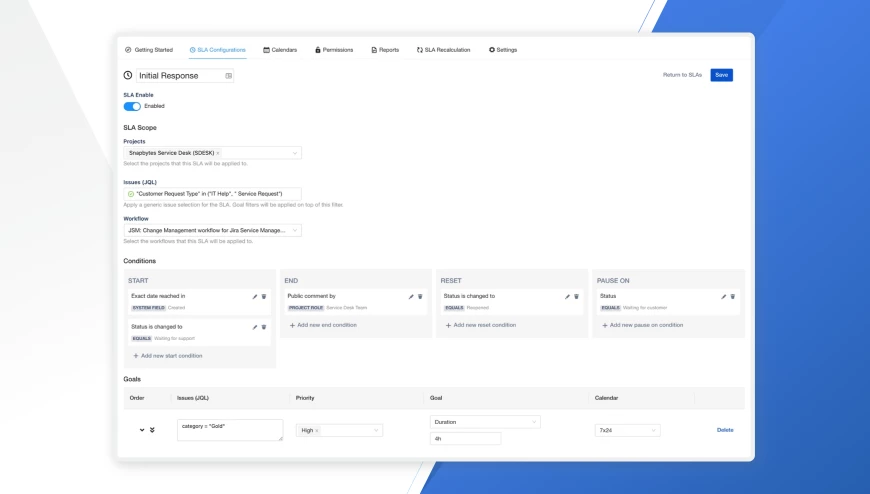870x494 pixels.
Task: Click Add new end condition
Action: [x=323, y=325]
